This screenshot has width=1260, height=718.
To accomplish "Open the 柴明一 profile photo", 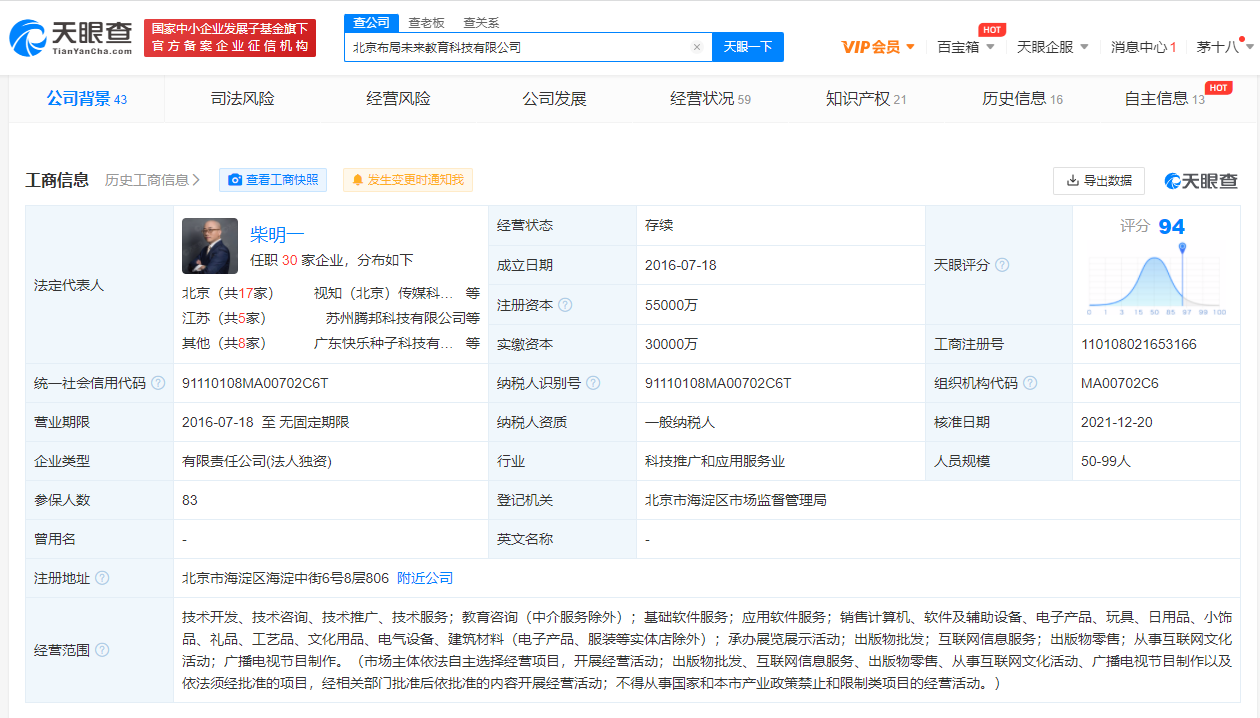I will coord(210,246).
